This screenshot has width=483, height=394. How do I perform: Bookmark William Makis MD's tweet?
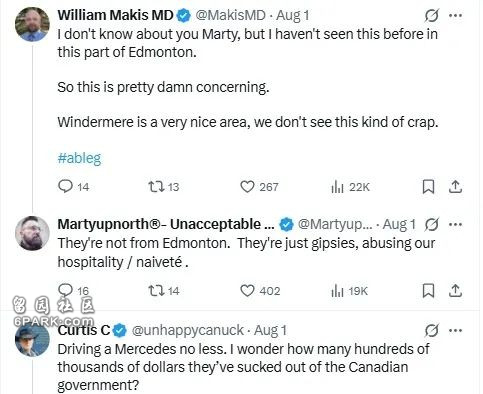click(x=428, y=187)
